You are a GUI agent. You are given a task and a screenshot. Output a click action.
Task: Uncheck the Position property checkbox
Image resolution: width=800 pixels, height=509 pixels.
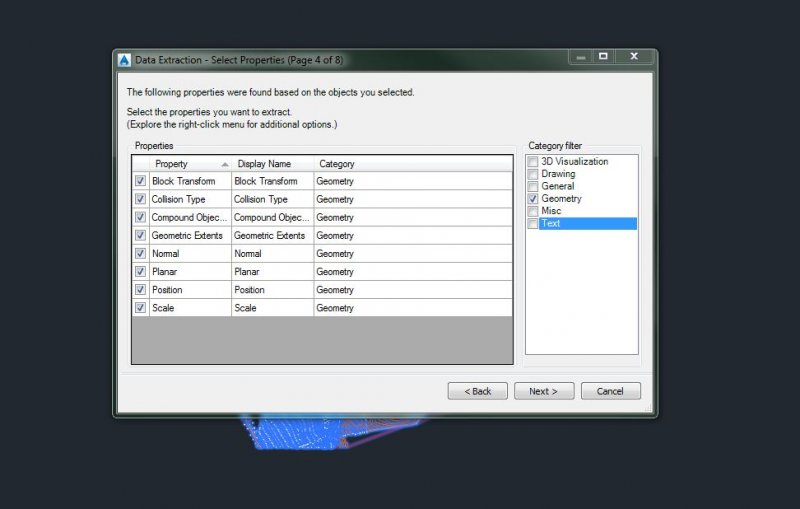click(x=140, y=290)
